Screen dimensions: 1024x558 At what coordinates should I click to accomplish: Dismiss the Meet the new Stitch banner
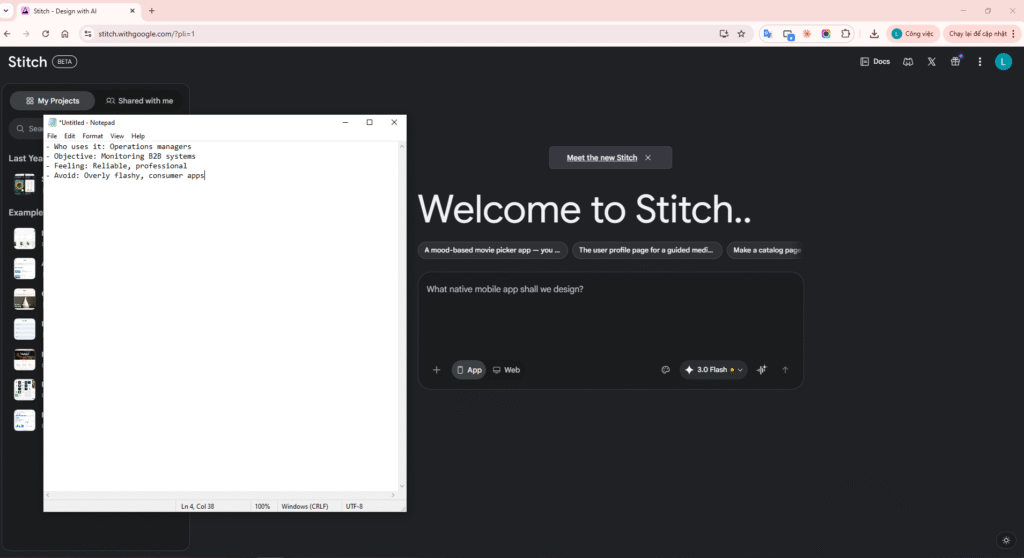pos(648,158)
